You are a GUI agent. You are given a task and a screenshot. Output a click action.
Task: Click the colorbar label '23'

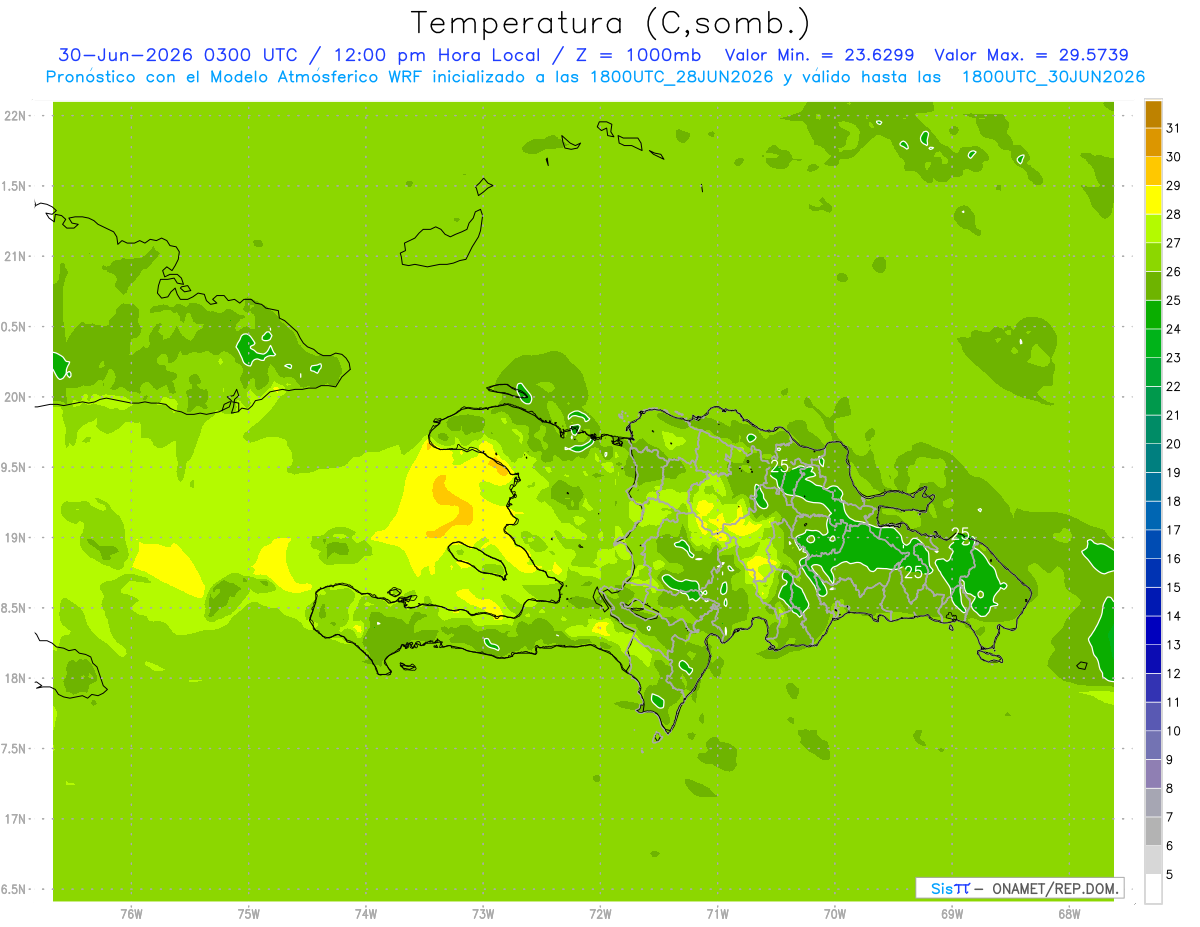1174,358
